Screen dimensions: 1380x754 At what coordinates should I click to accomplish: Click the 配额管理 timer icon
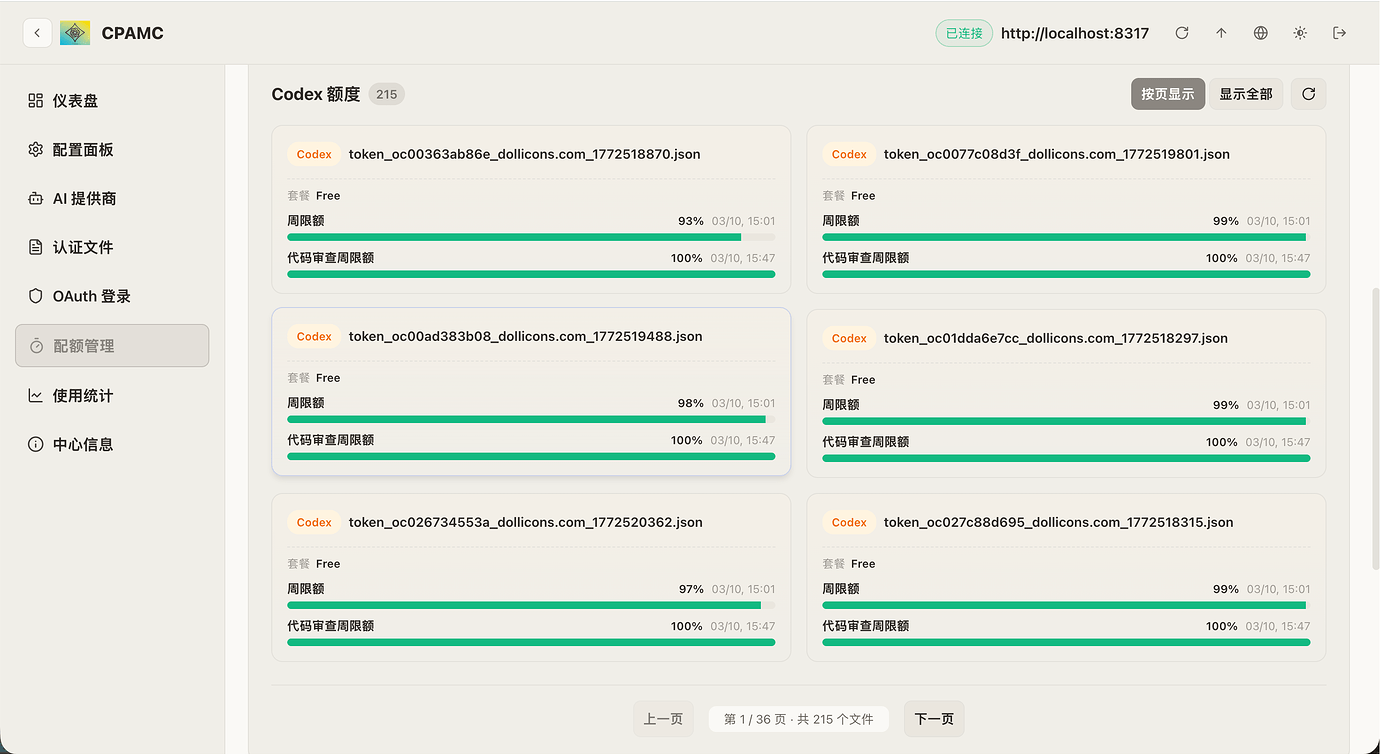tap(36, 346)
